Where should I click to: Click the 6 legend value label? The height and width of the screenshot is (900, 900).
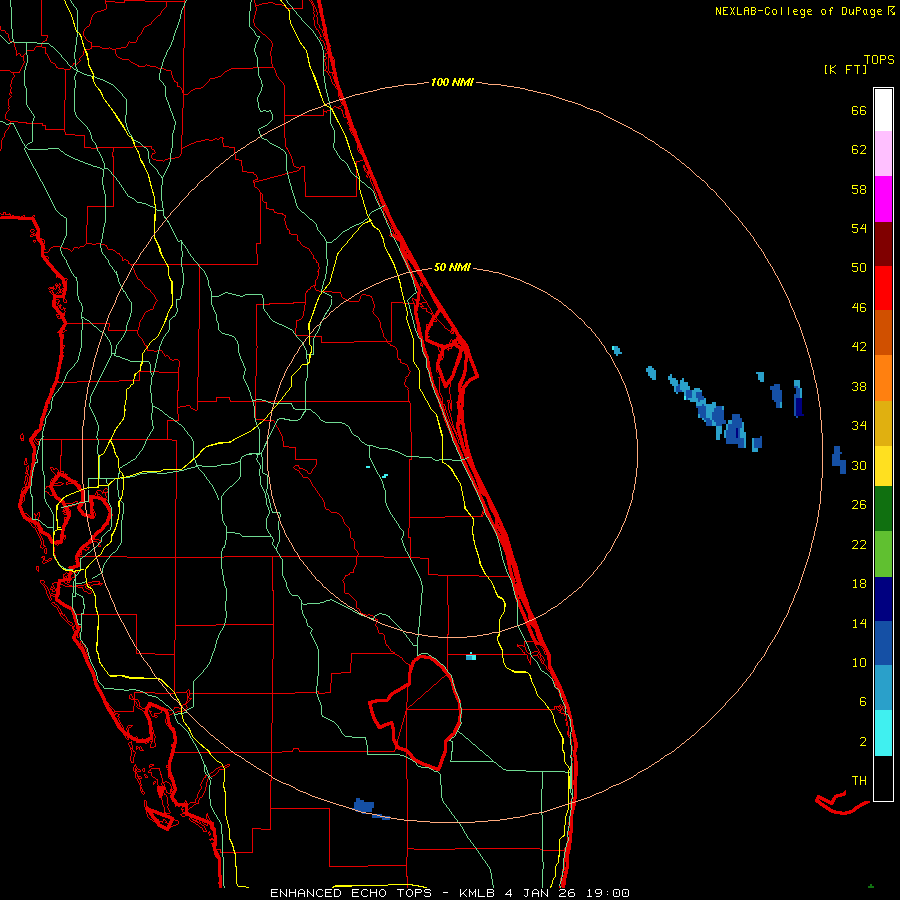click(863, 702)
